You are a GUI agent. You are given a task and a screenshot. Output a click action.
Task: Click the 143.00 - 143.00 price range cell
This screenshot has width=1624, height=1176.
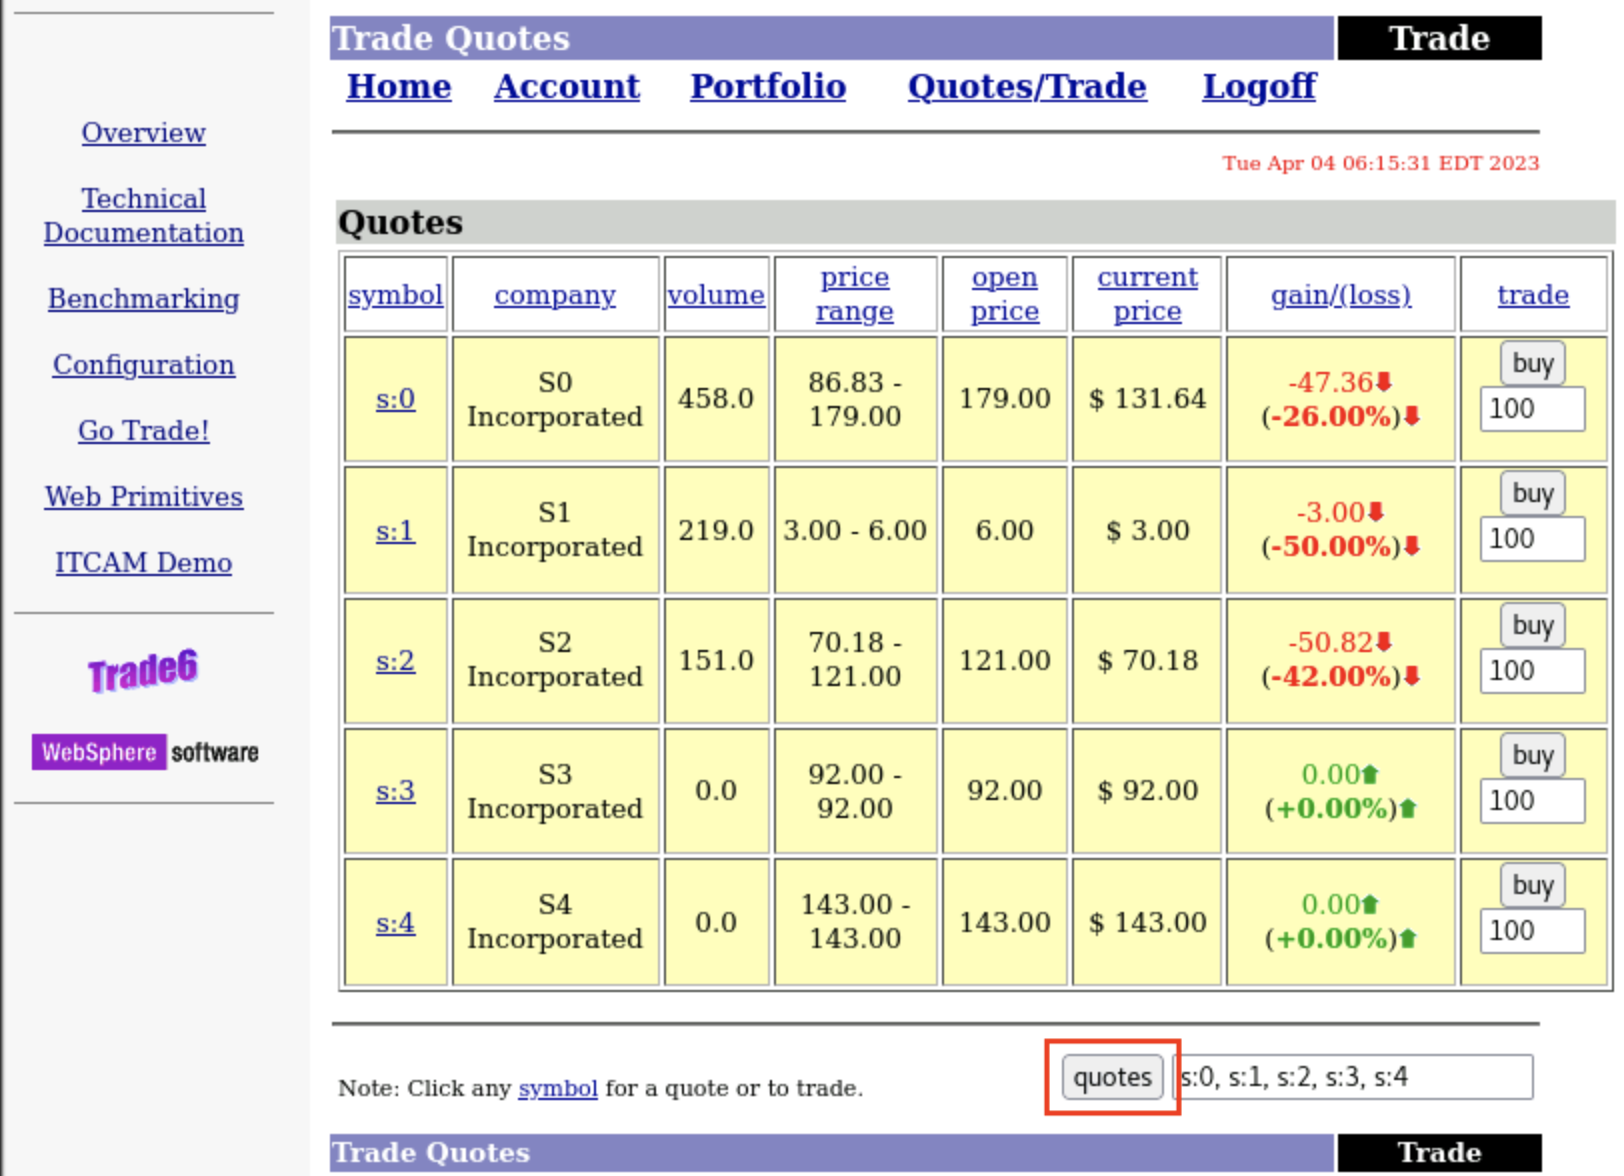[x=855, y=922]
